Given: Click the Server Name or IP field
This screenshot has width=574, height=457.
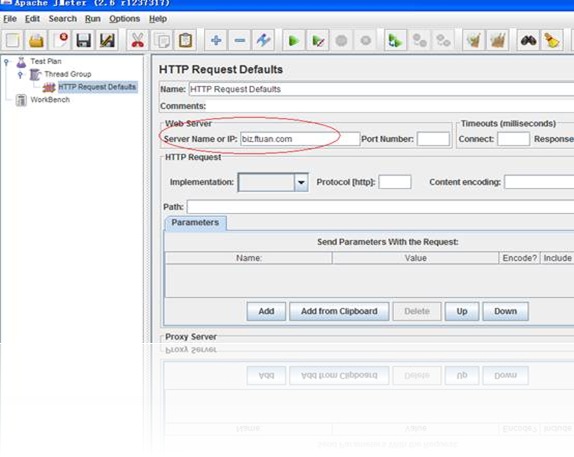Looking at the screenshot, I should pyautogui.click(x=300, y=139).
